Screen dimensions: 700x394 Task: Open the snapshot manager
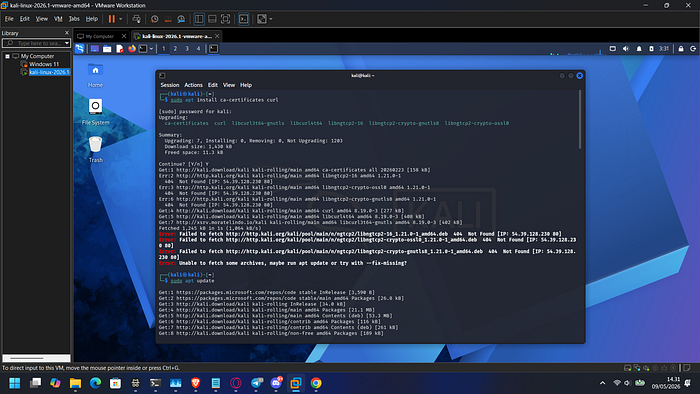click(x=181, y=19)
